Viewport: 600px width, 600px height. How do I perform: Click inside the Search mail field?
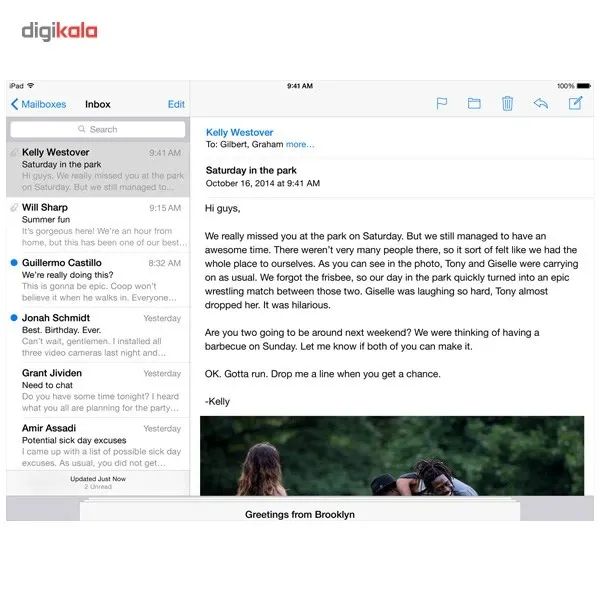98,129
